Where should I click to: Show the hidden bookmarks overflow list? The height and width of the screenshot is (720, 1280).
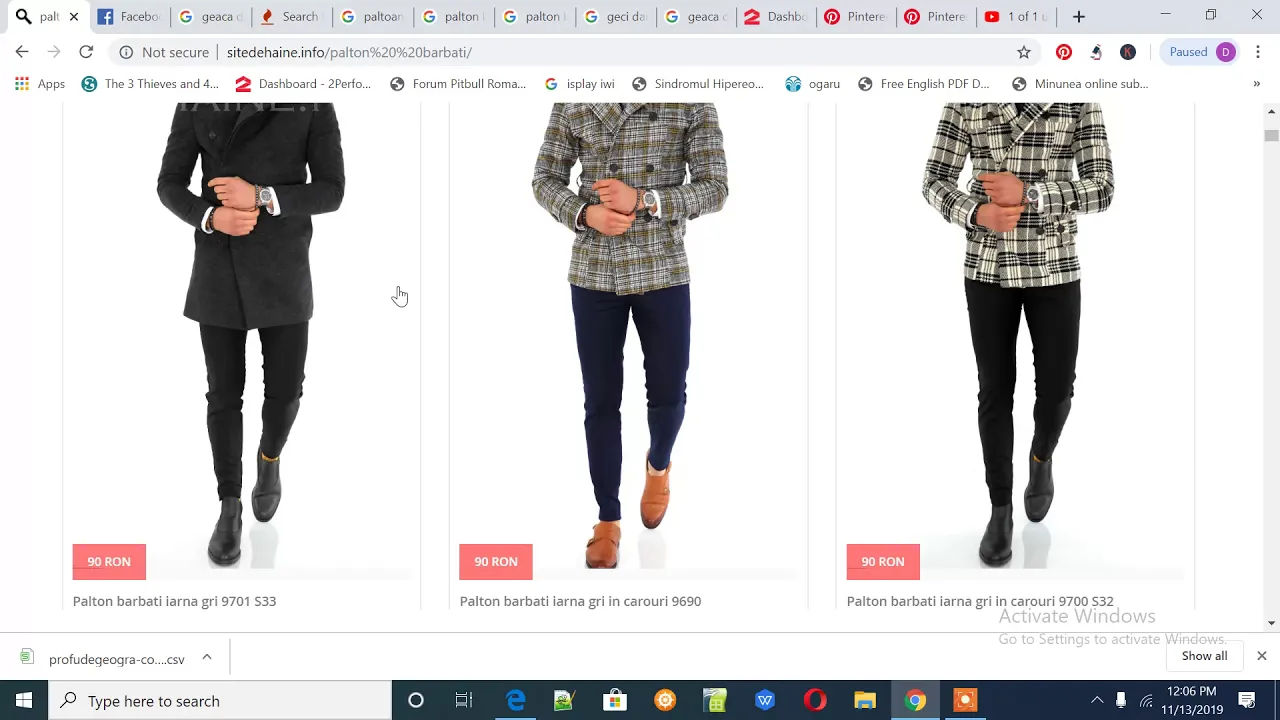[x=1257, y=84]
